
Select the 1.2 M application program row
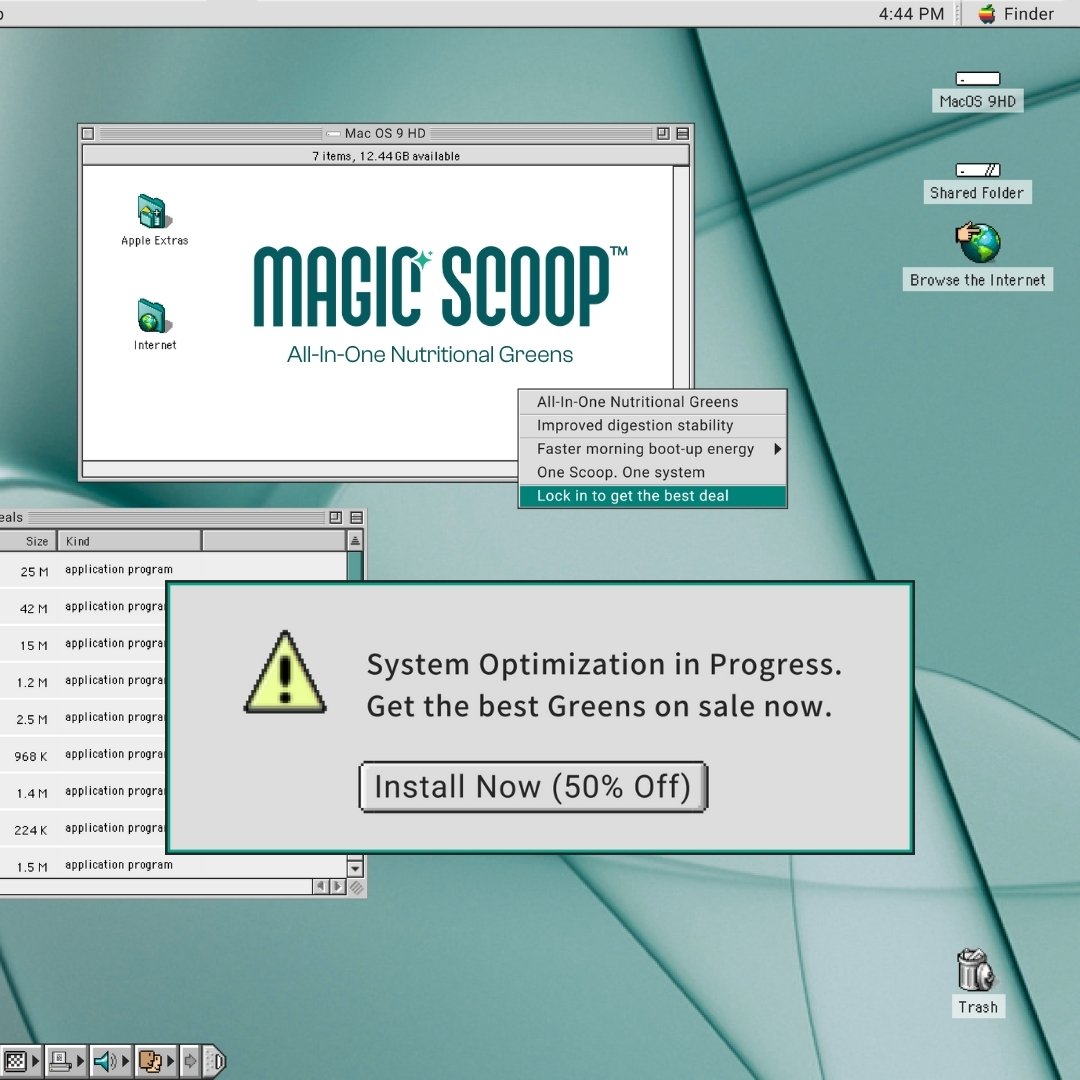[x=83, y=681]
